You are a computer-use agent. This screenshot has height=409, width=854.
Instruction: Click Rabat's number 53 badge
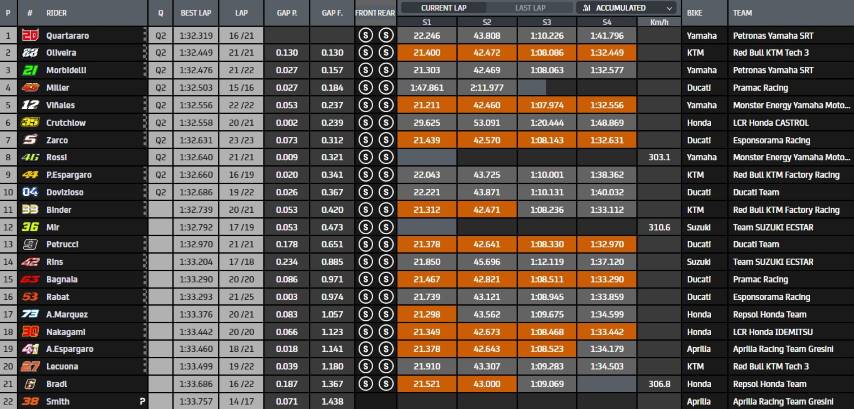tap(29, 297)
